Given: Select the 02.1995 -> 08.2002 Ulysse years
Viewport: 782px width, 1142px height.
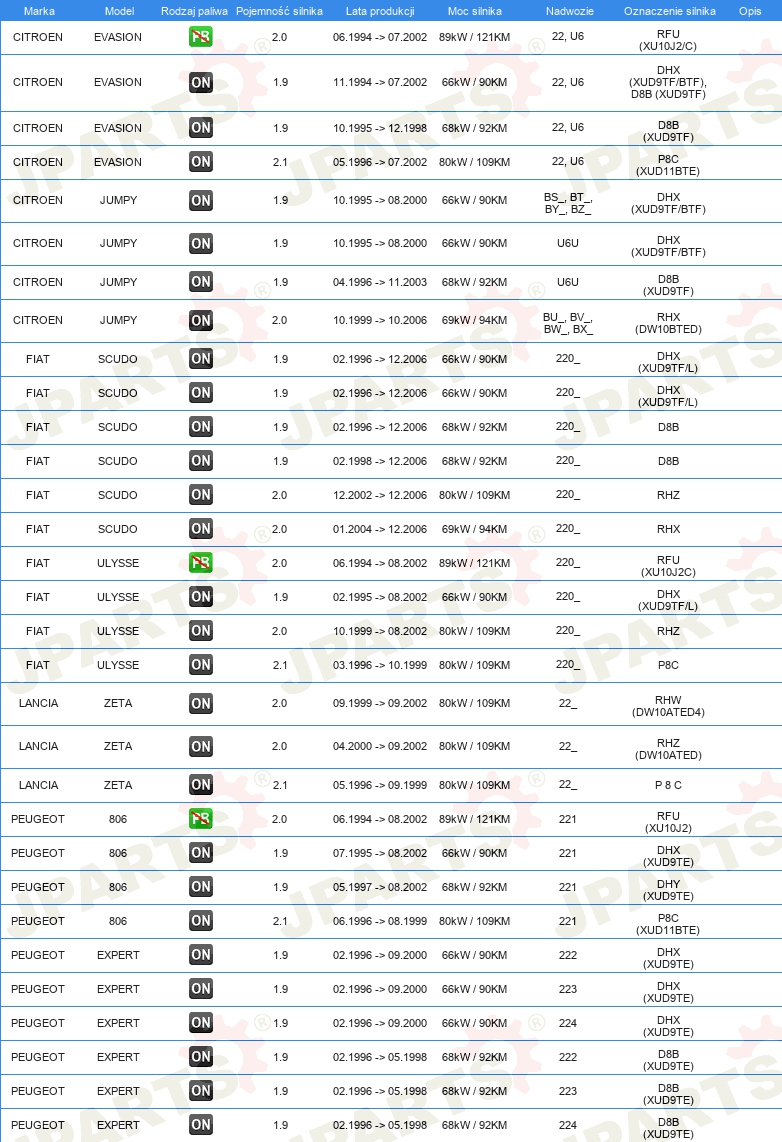Looking at the screenshot, I should coord(380,597).
